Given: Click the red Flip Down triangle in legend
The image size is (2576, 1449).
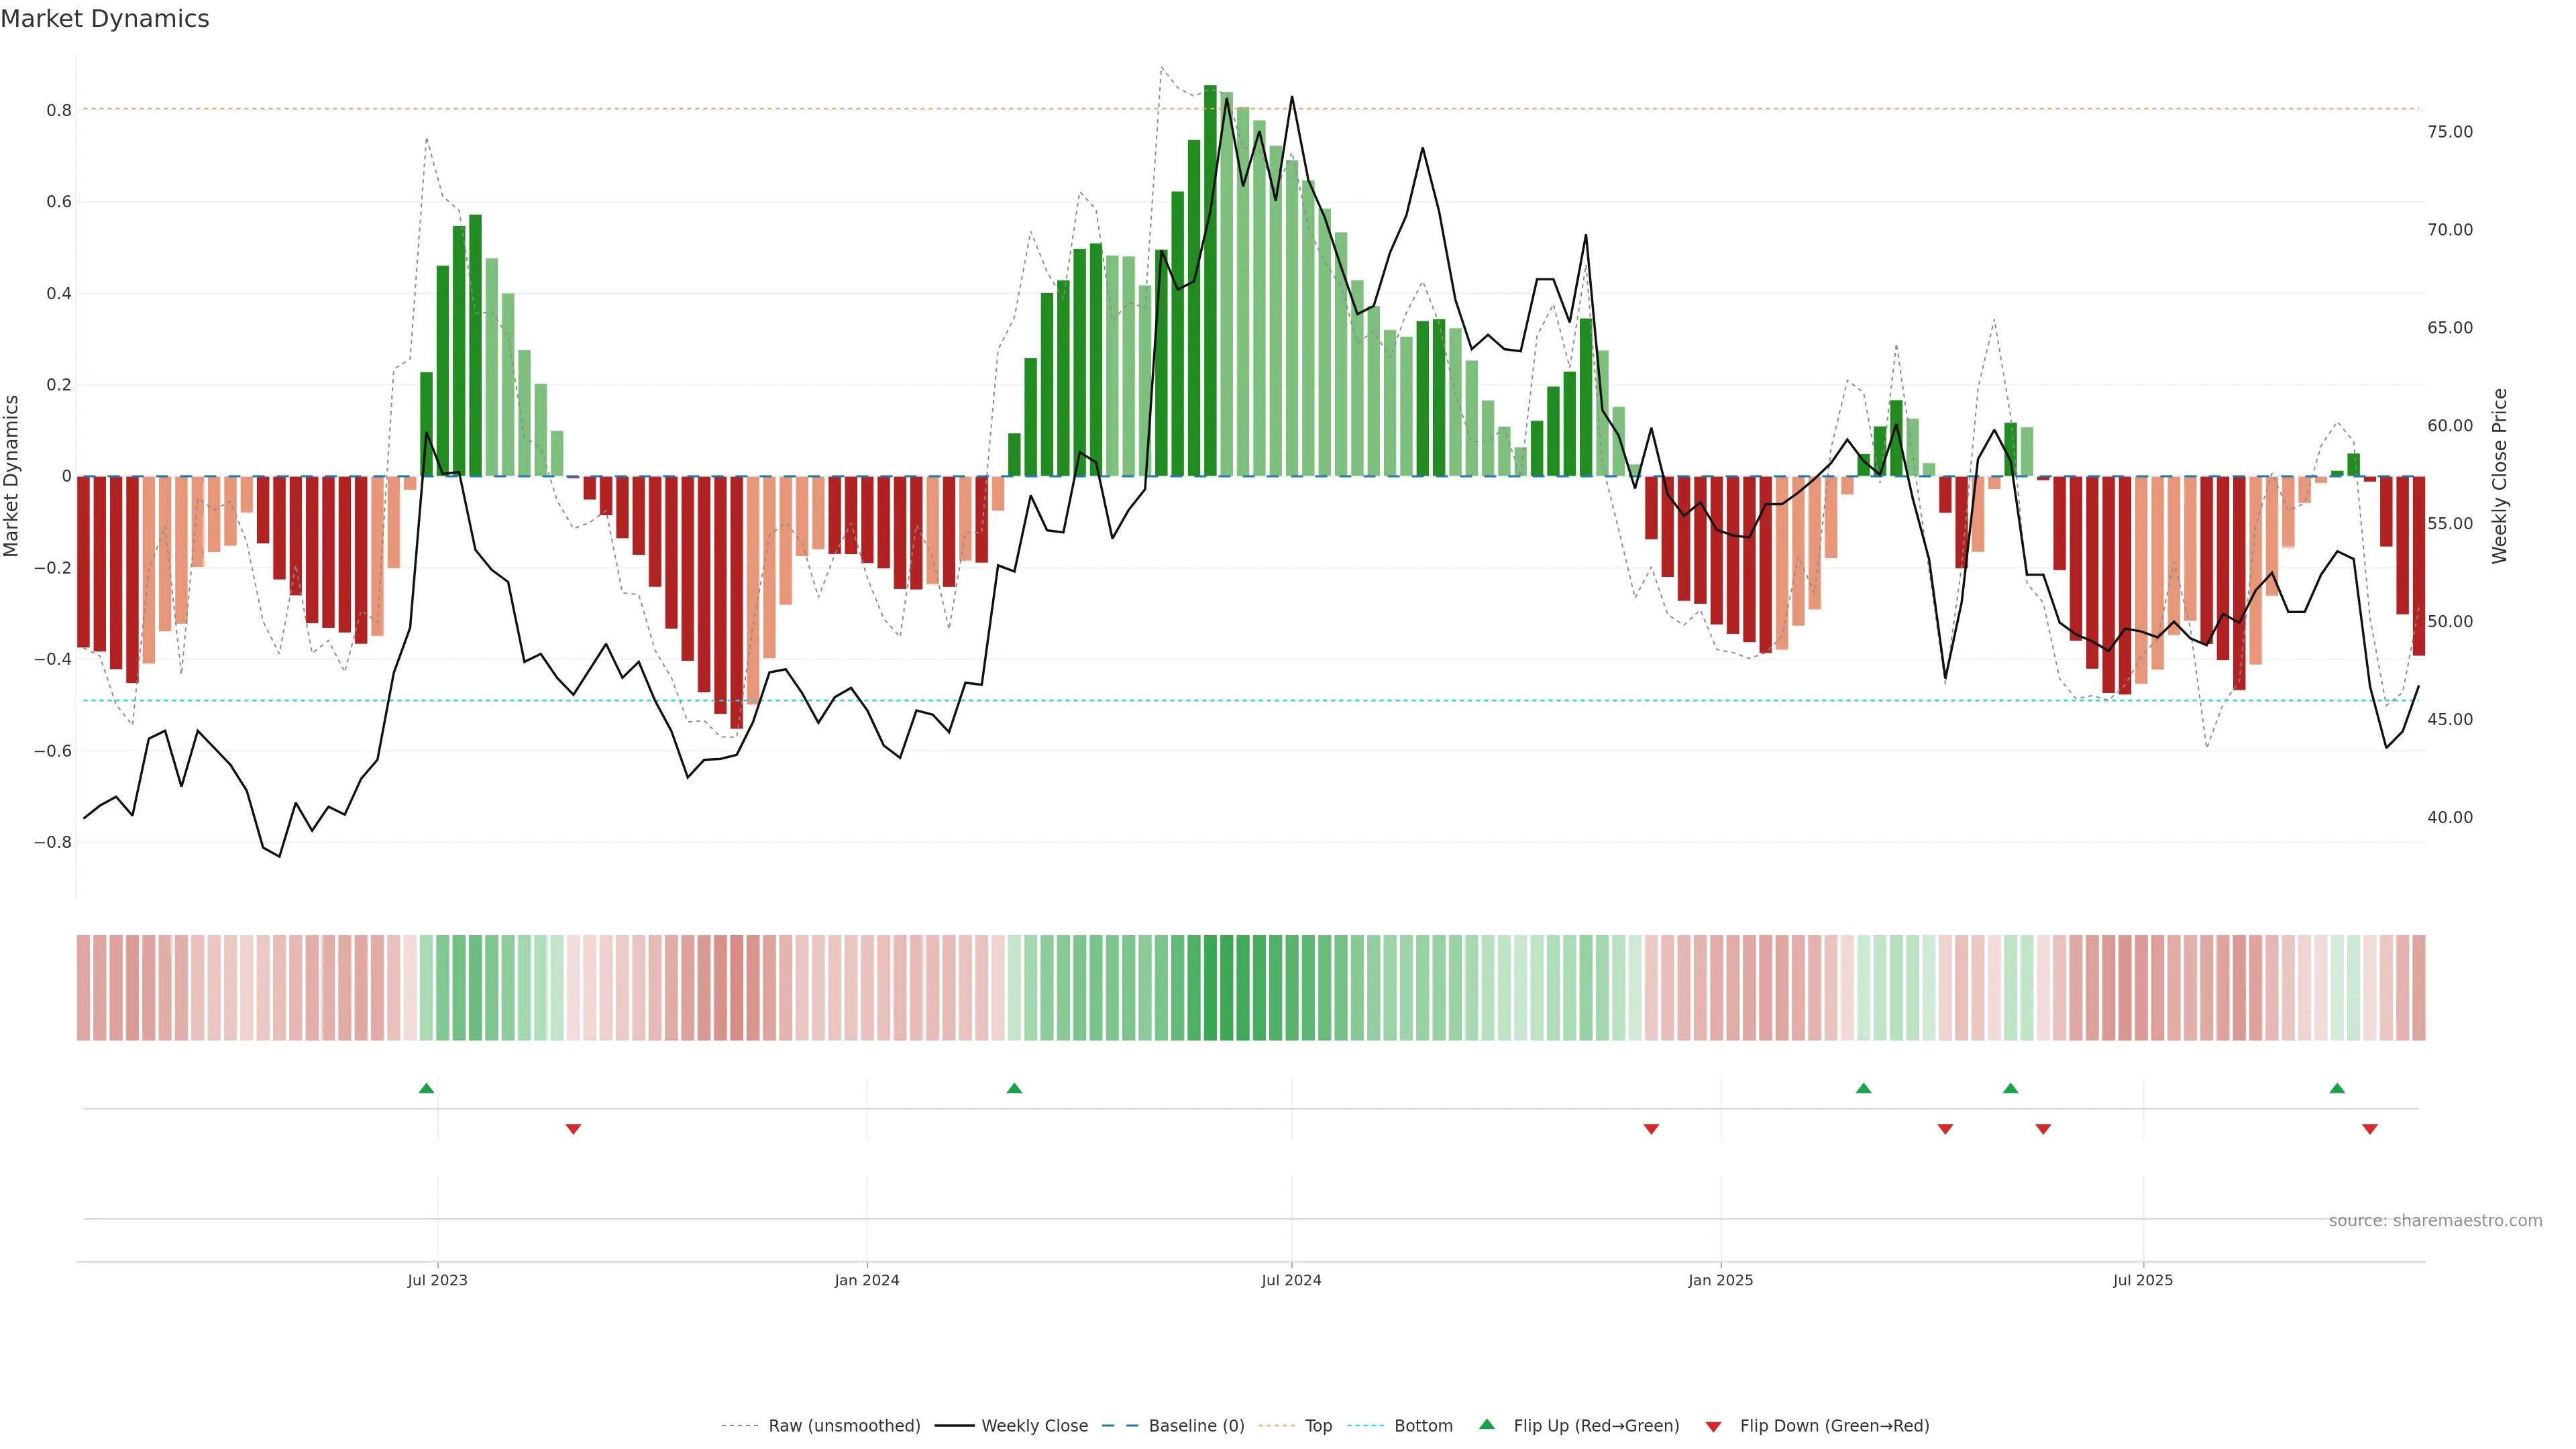Looking at the screenshot, I should point(1713,1426).
